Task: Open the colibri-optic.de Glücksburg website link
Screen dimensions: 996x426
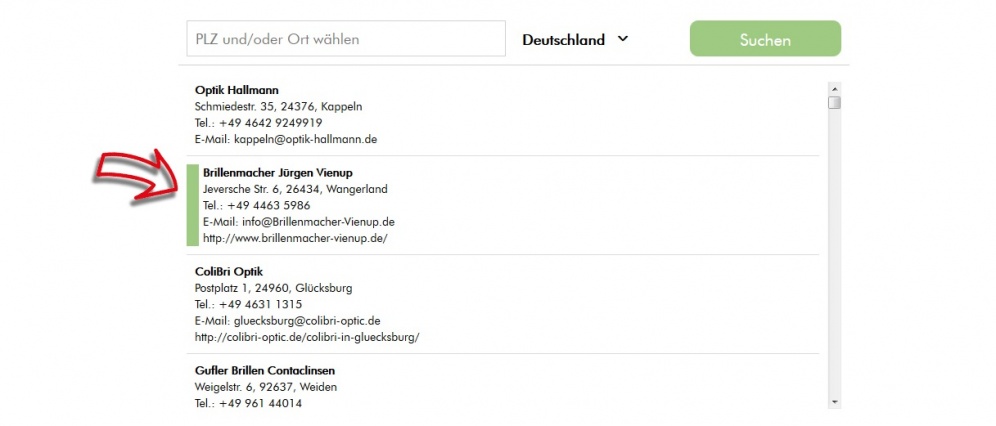Action: tap(307, 338)
